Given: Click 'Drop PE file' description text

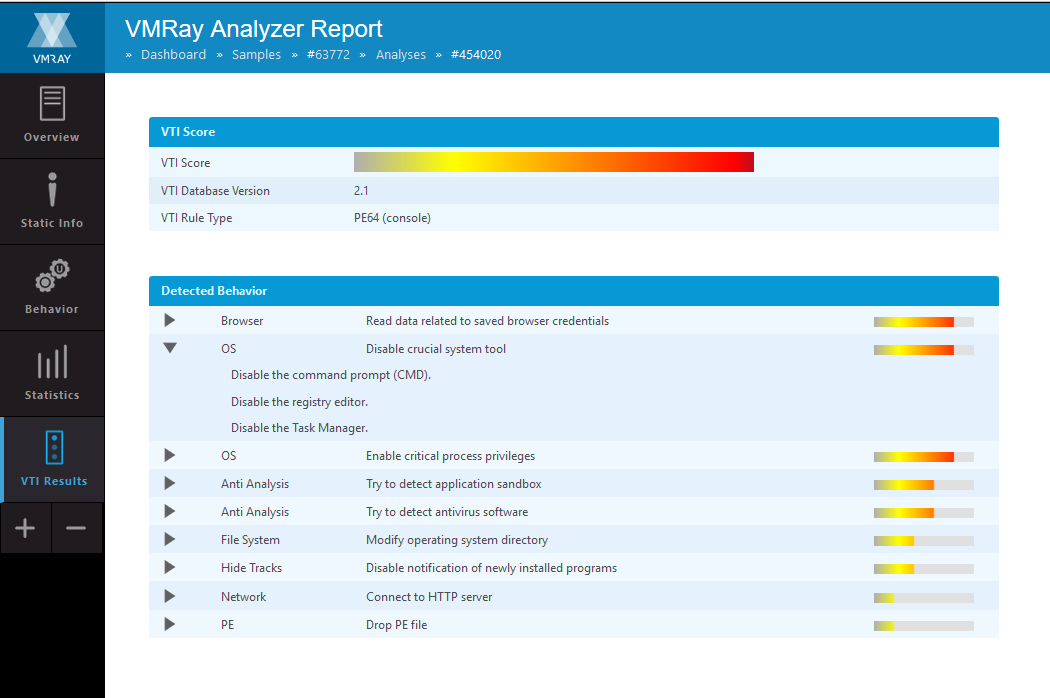Looking at the screenshot, I should 396,625.
